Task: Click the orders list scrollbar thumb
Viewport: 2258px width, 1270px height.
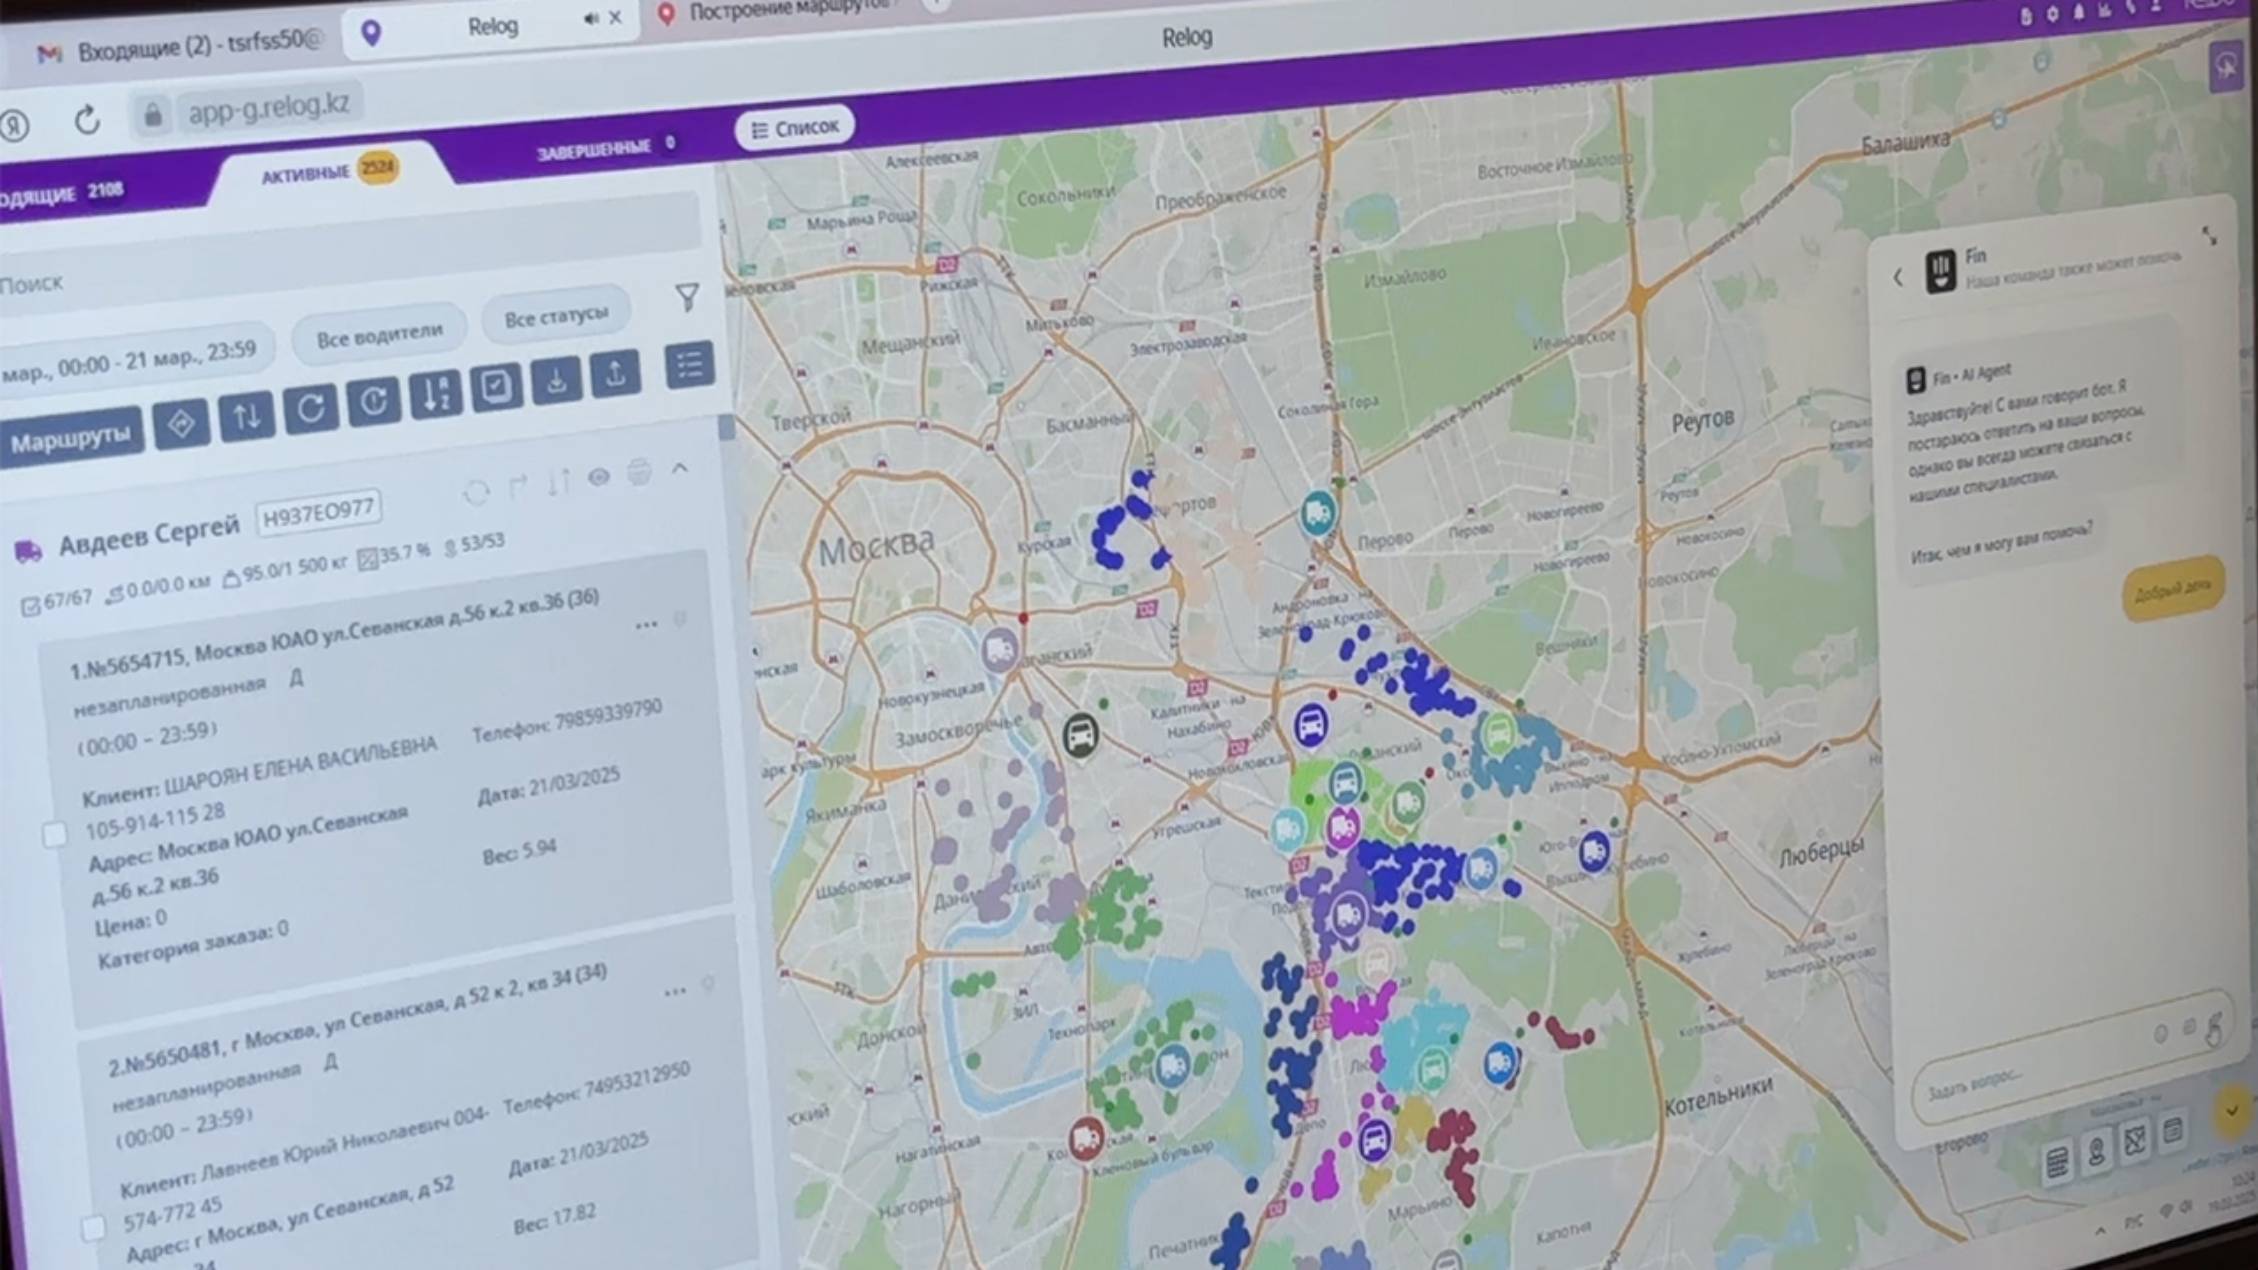Action: click(726, 428)
